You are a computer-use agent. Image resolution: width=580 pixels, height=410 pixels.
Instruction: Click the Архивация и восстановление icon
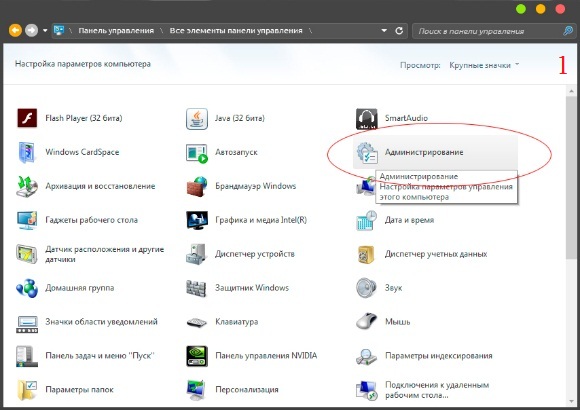click(x=27, y=186)
